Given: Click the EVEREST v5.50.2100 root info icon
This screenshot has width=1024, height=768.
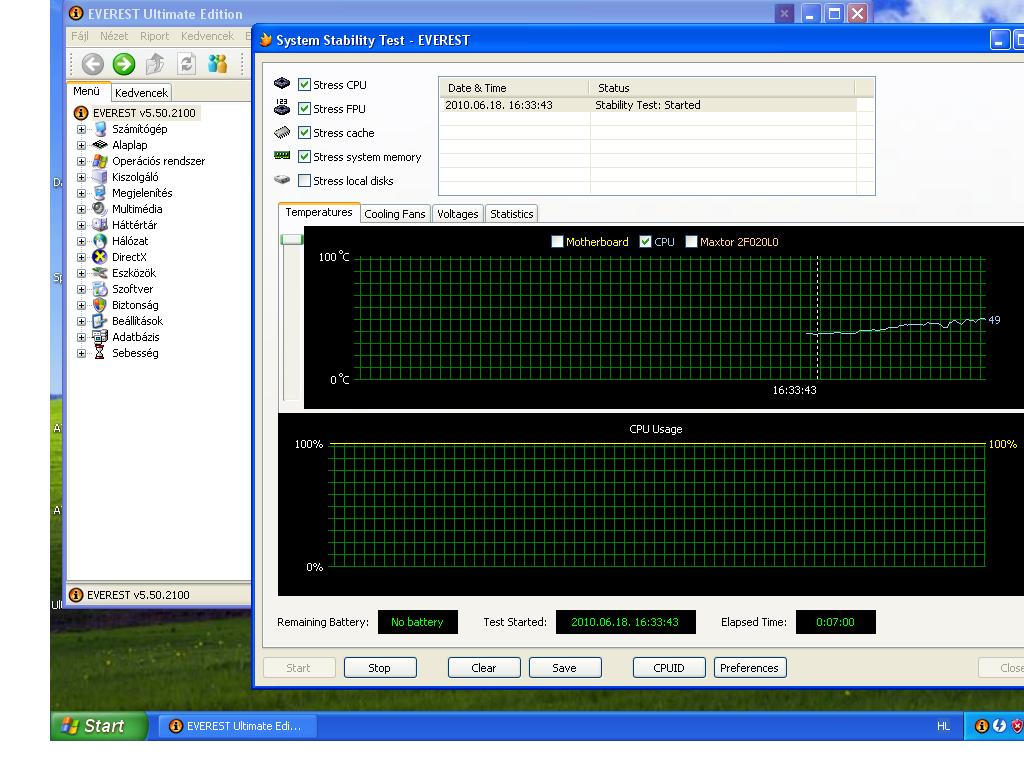Looking at the screenshot, I should pyautogui.click(x=81, y=113).
